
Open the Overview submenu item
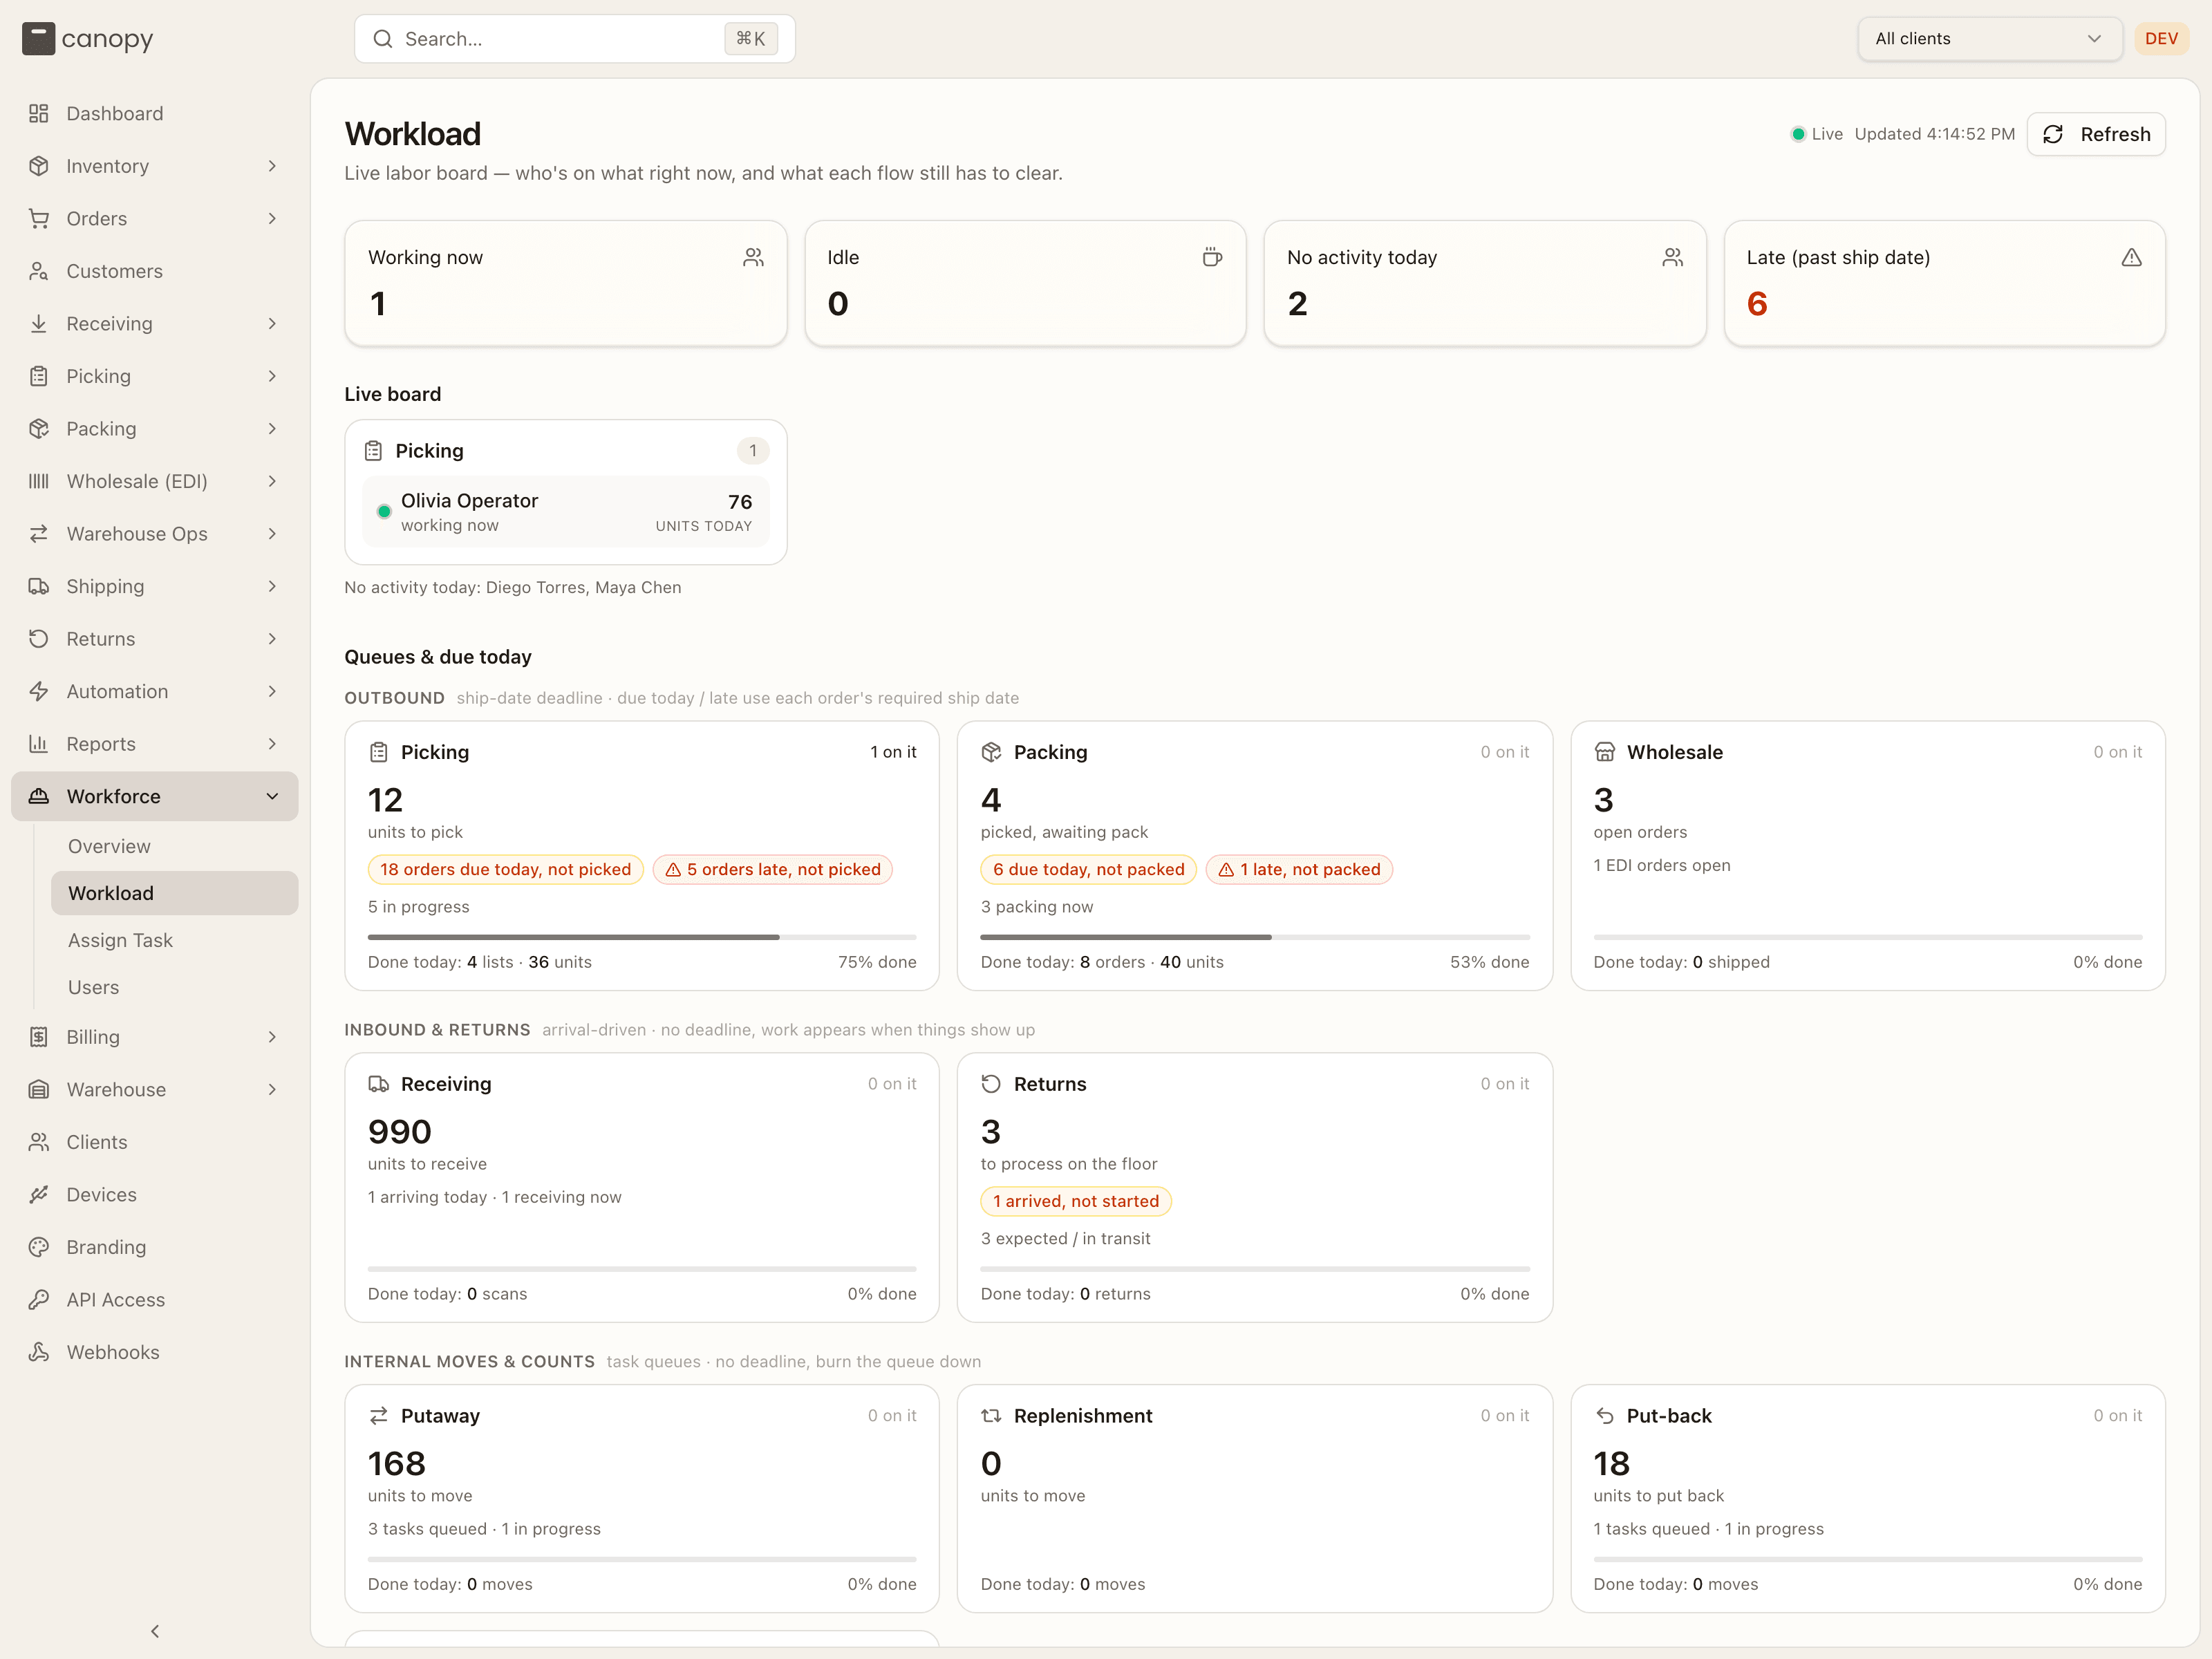click(175, 846)
